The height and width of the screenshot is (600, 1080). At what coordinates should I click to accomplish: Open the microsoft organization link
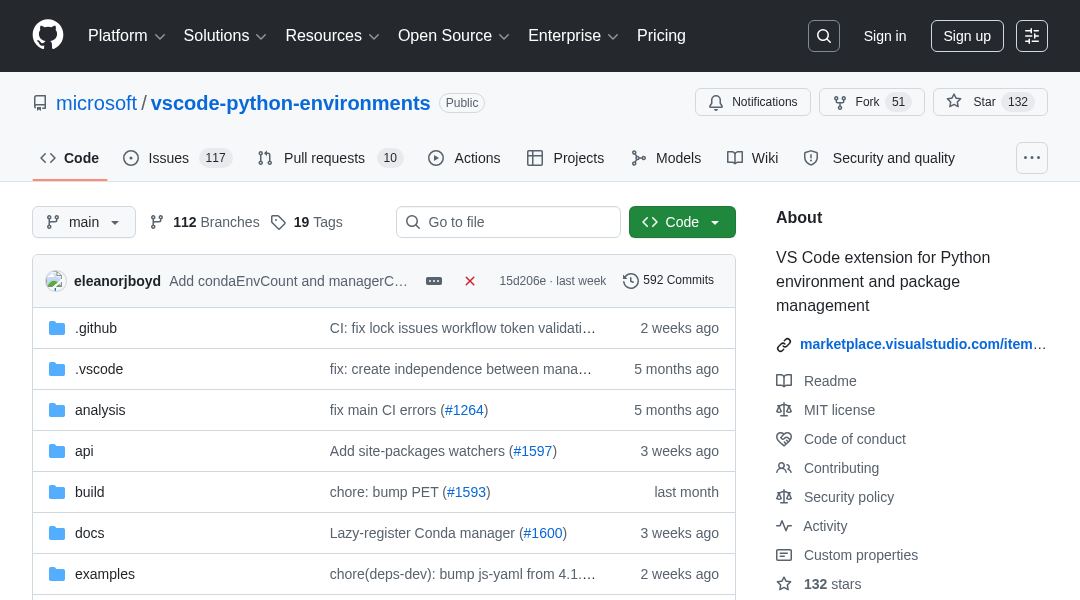[x=96, y=103]
